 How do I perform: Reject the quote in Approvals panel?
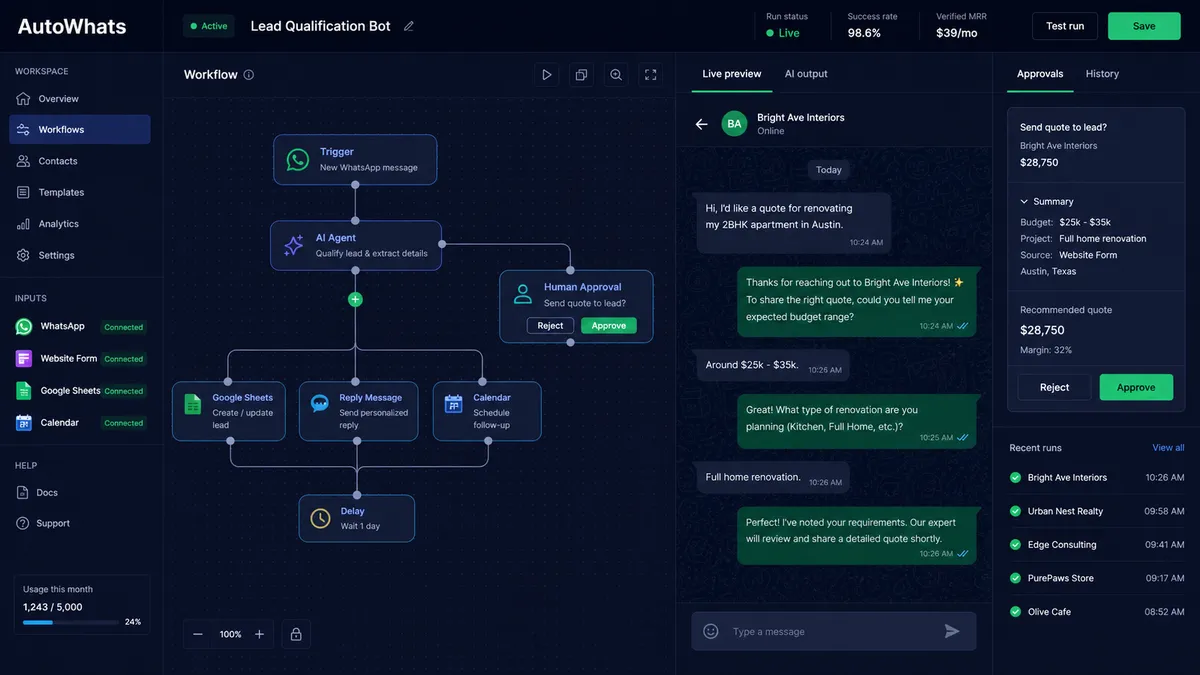pyautogui.click(x=1055, y=387)
